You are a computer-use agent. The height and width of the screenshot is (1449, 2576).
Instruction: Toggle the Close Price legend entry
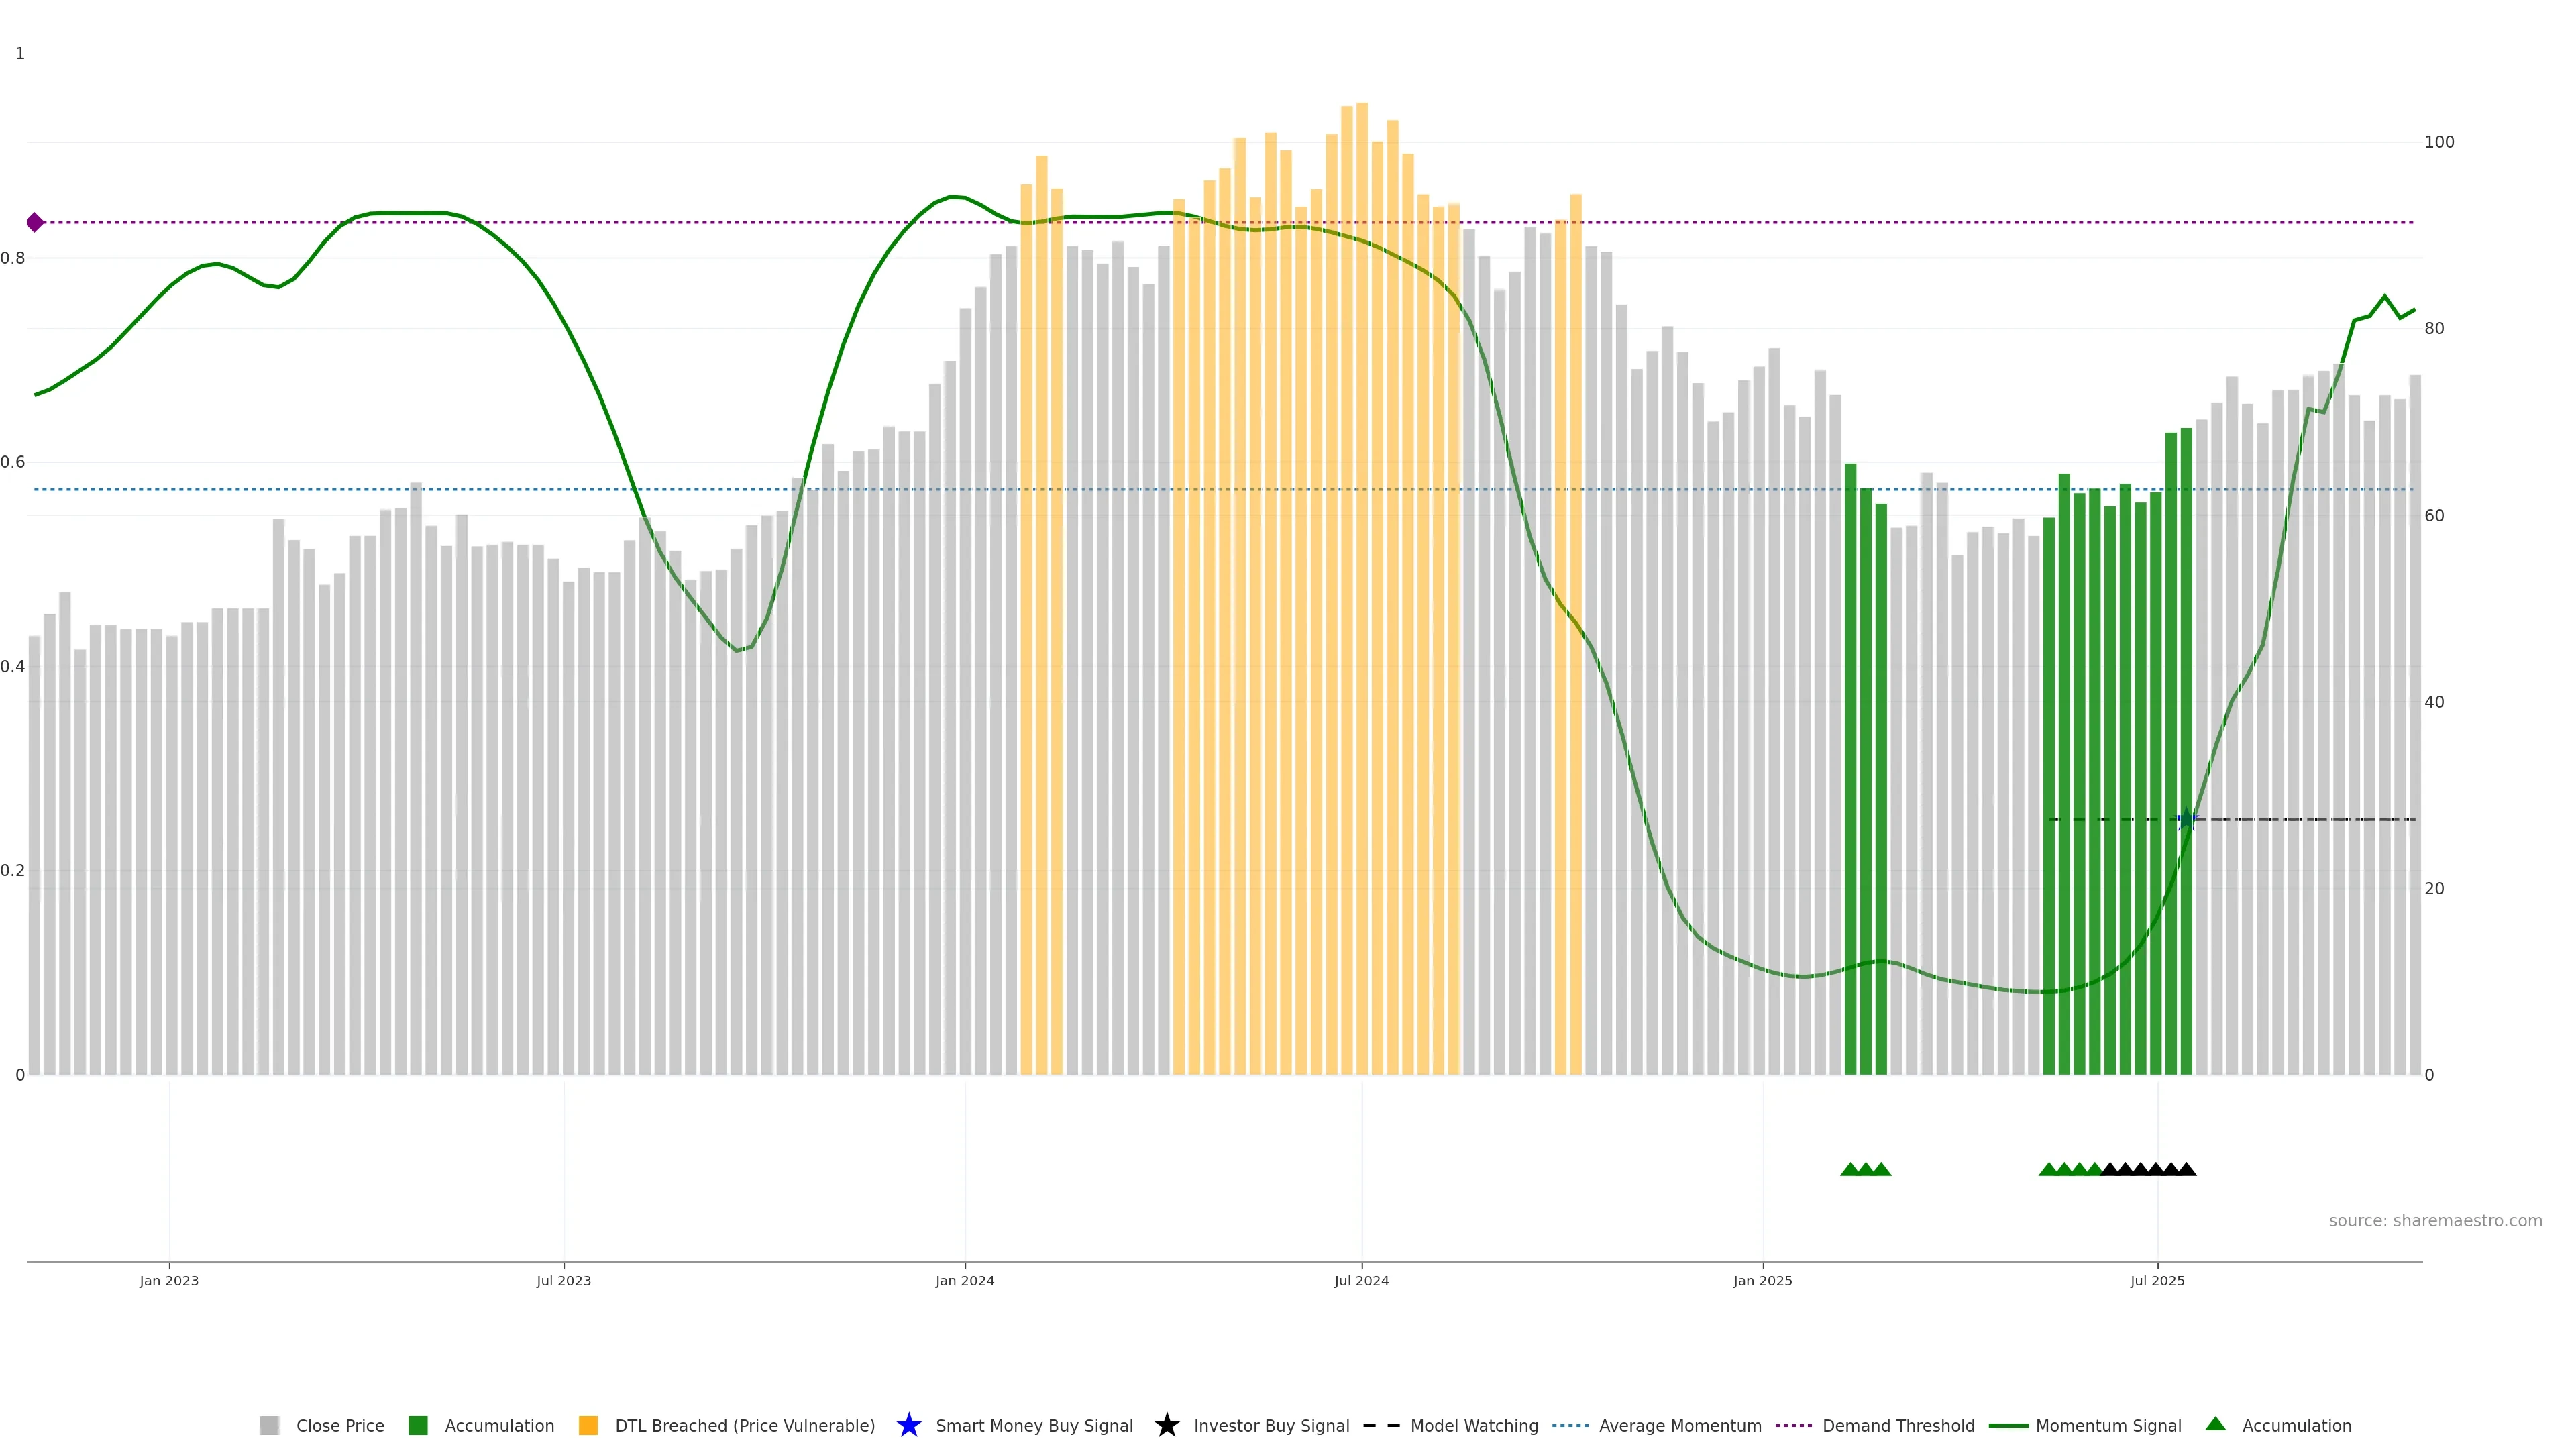pos(339,1426)
